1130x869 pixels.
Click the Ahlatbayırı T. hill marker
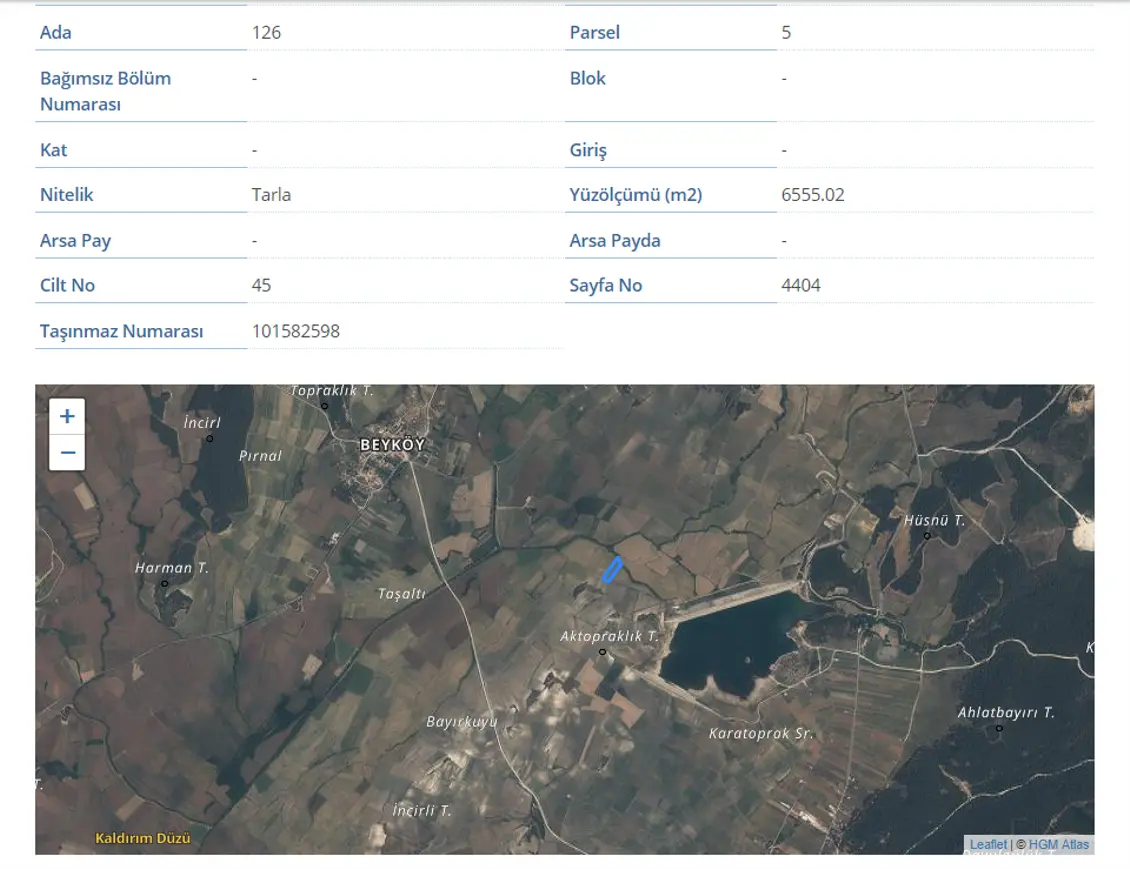click(x=999, y=728)
